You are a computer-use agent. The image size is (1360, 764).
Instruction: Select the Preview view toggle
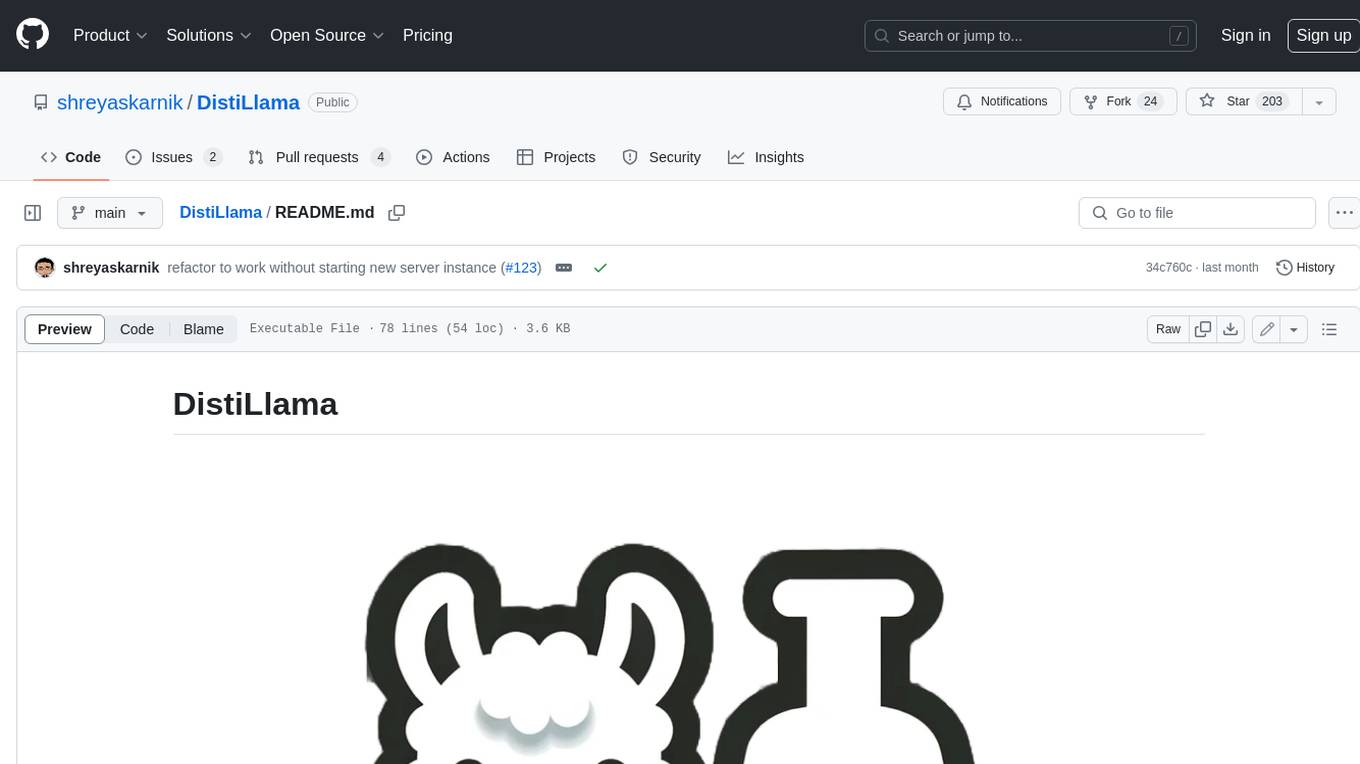click(65, 329)
